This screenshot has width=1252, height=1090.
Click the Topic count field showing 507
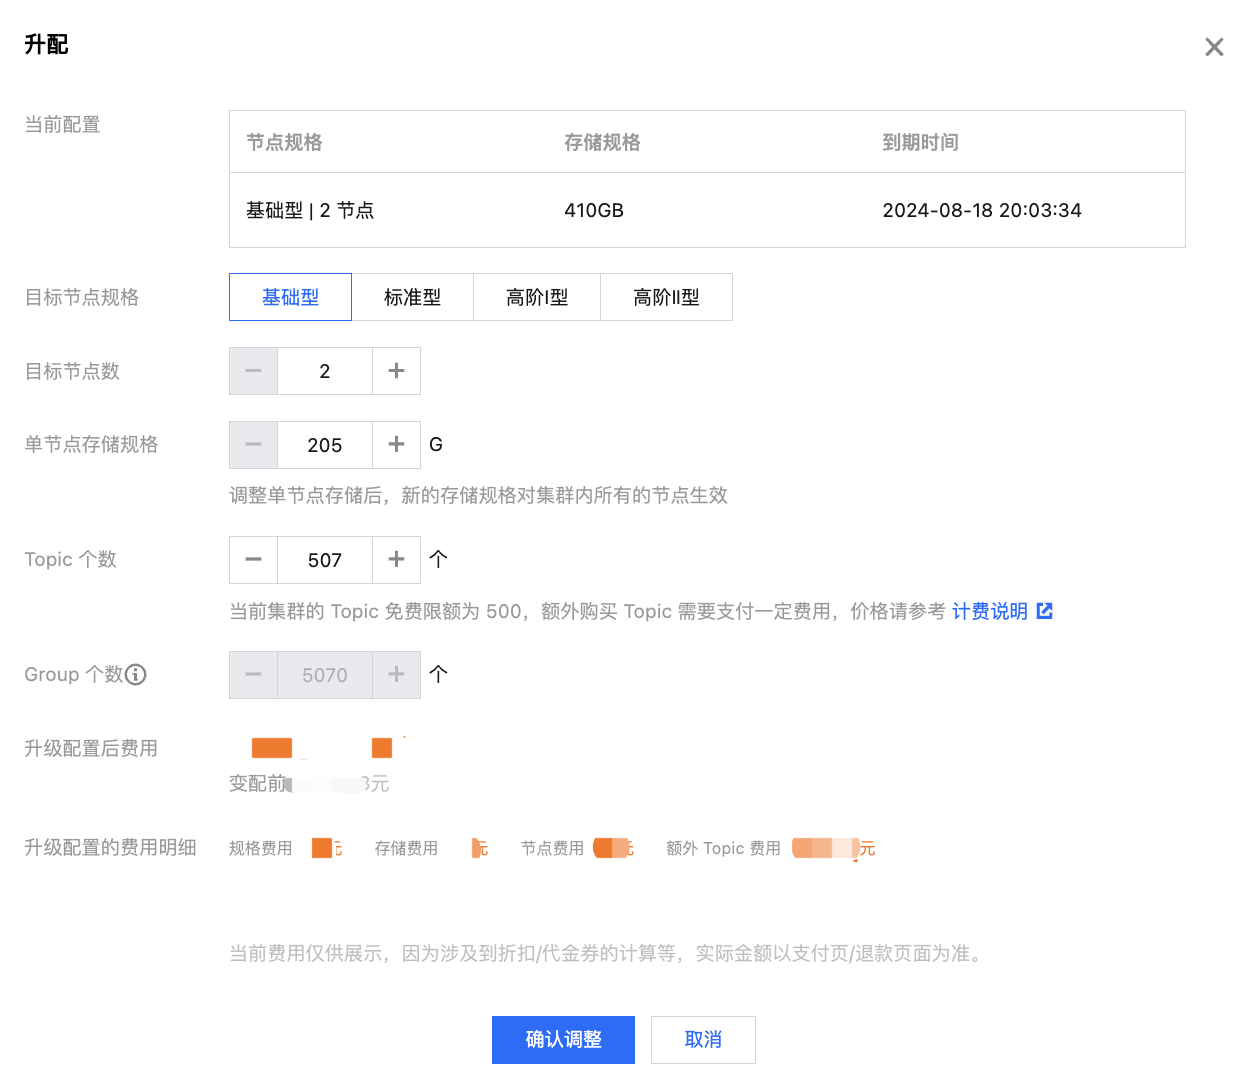coord(325,560)
